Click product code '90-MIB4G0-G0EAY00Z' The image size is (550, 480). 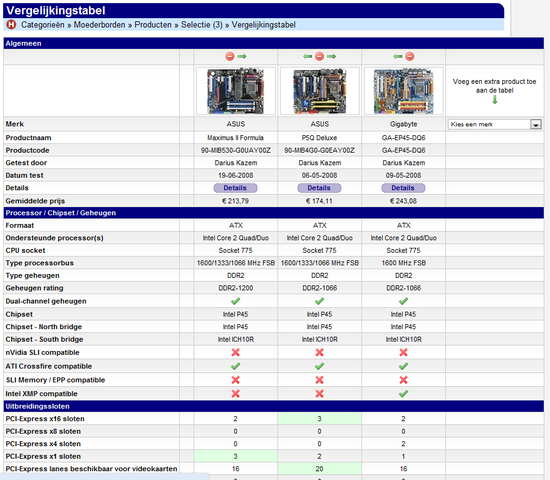(320, 151)
